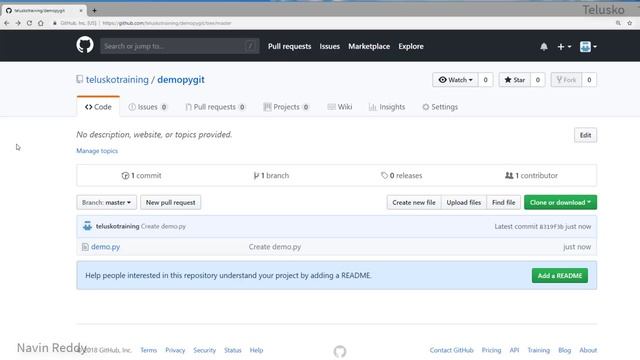Screen dimensions: 640x360
Task: Open Pull requests in top navigation
Action: [x=289, y=47]
